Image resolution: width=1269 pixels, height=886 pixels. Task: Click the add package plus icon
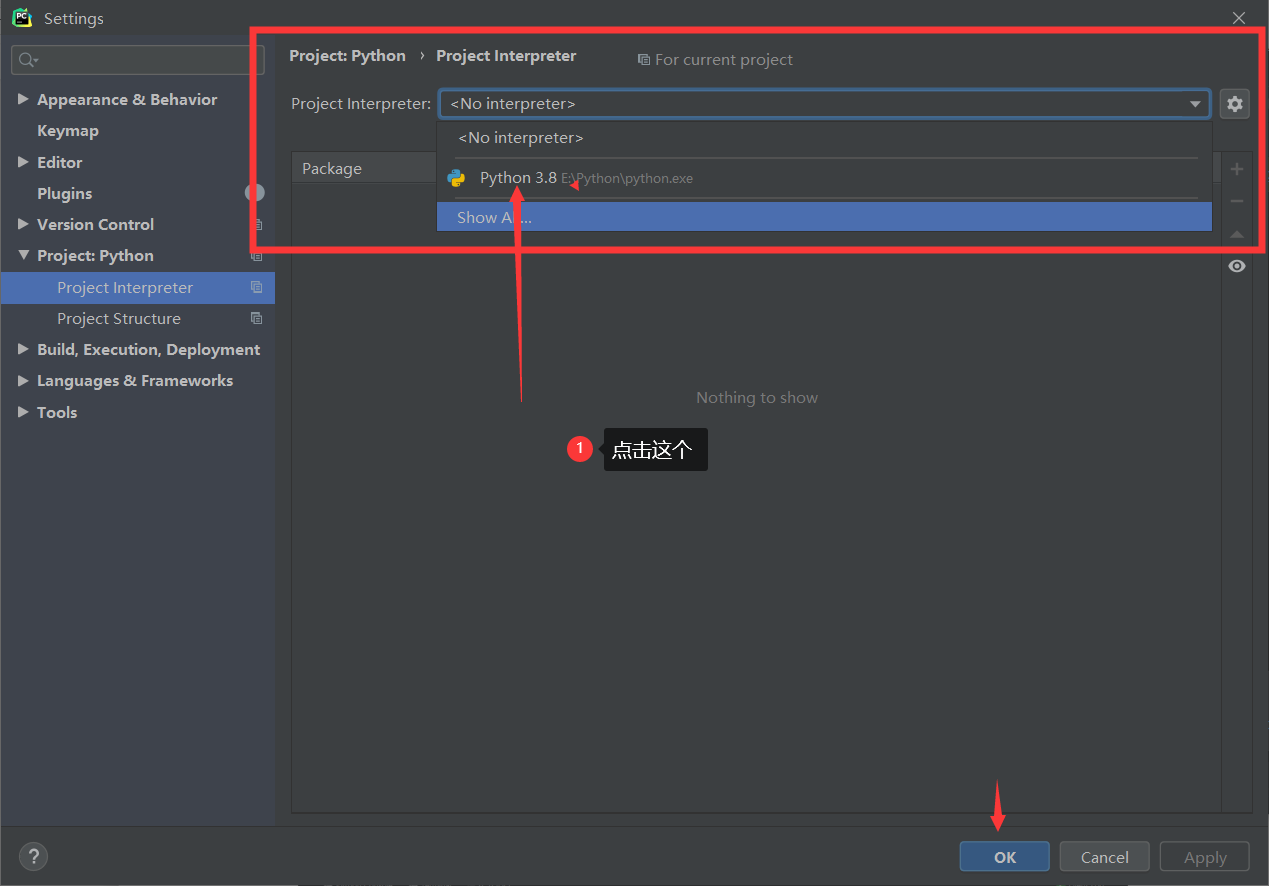1237,169
